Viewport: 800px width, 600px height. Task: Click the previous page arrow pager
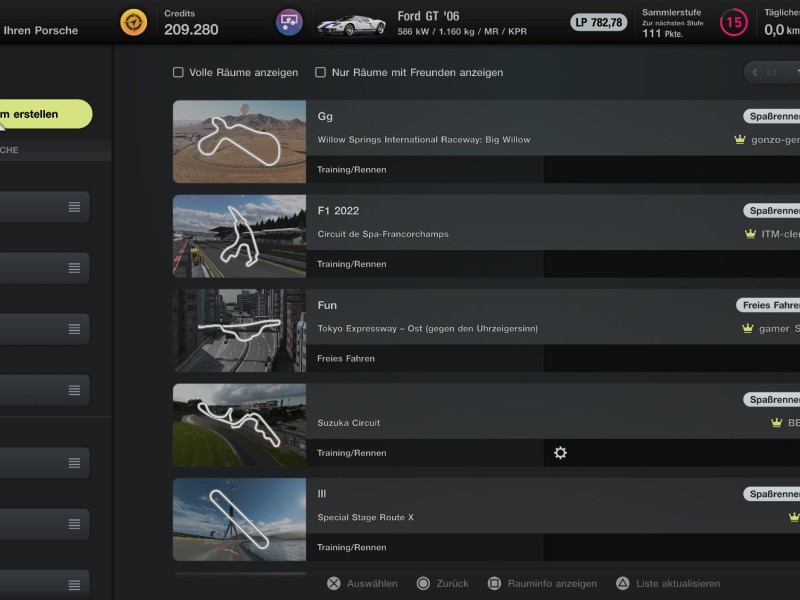tap(756, 72)
